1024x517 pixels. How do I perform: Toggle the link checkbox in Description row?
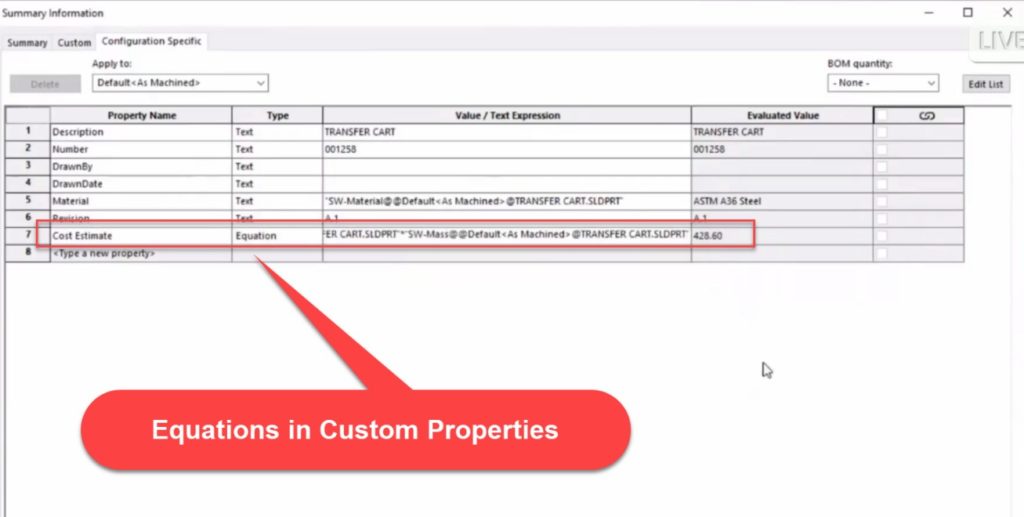pos(882,132)
